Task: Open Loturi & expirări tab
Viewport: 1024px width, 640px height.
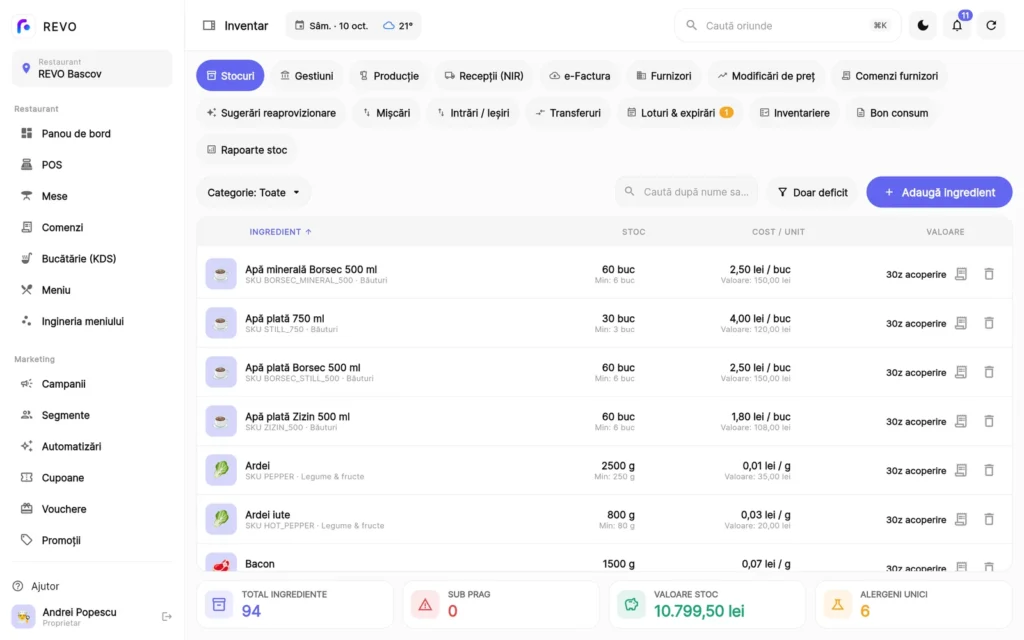Action: tap(680, 113)
